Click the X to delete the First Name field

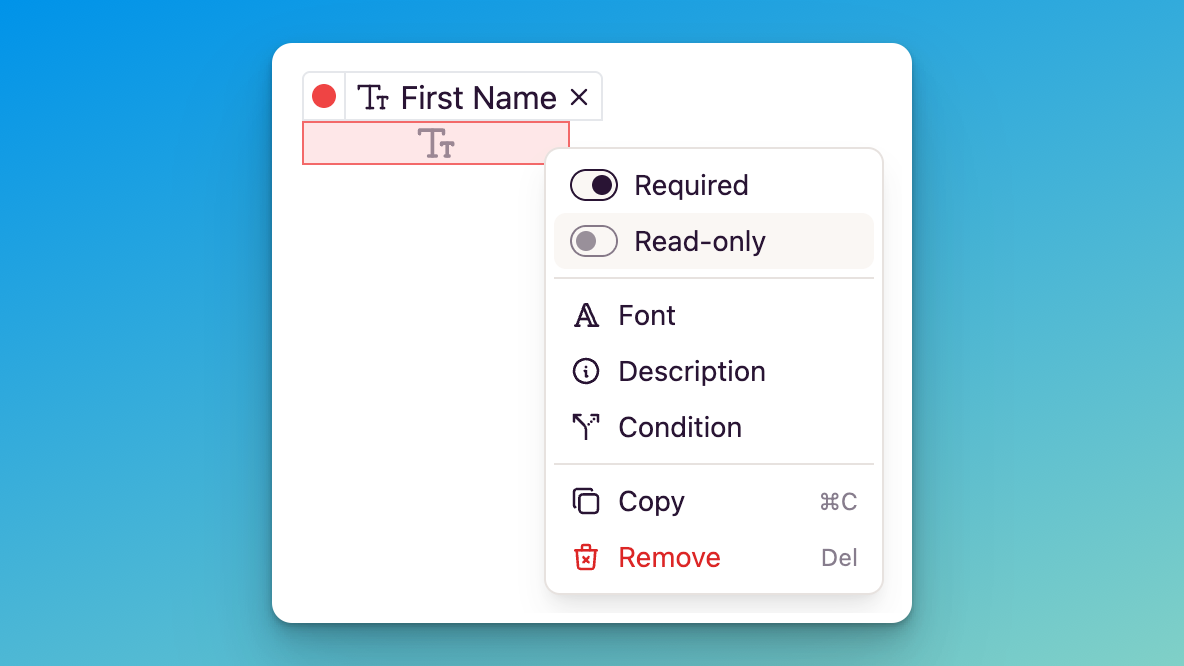579,97
